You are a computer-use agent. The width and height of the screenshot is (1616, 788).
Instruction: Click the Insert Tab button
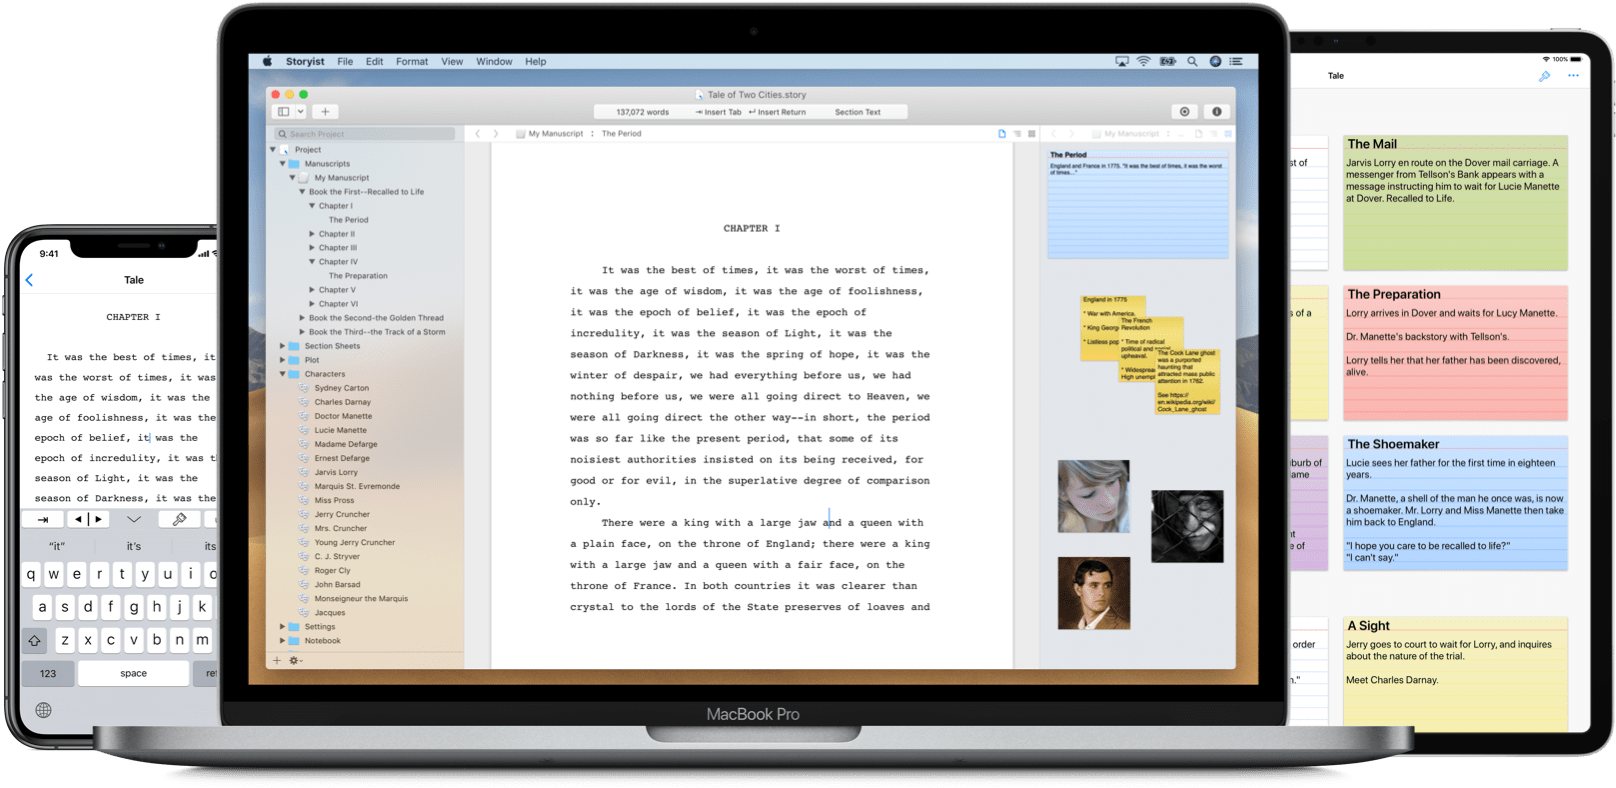pyautogui.click(x=718, y=112)
